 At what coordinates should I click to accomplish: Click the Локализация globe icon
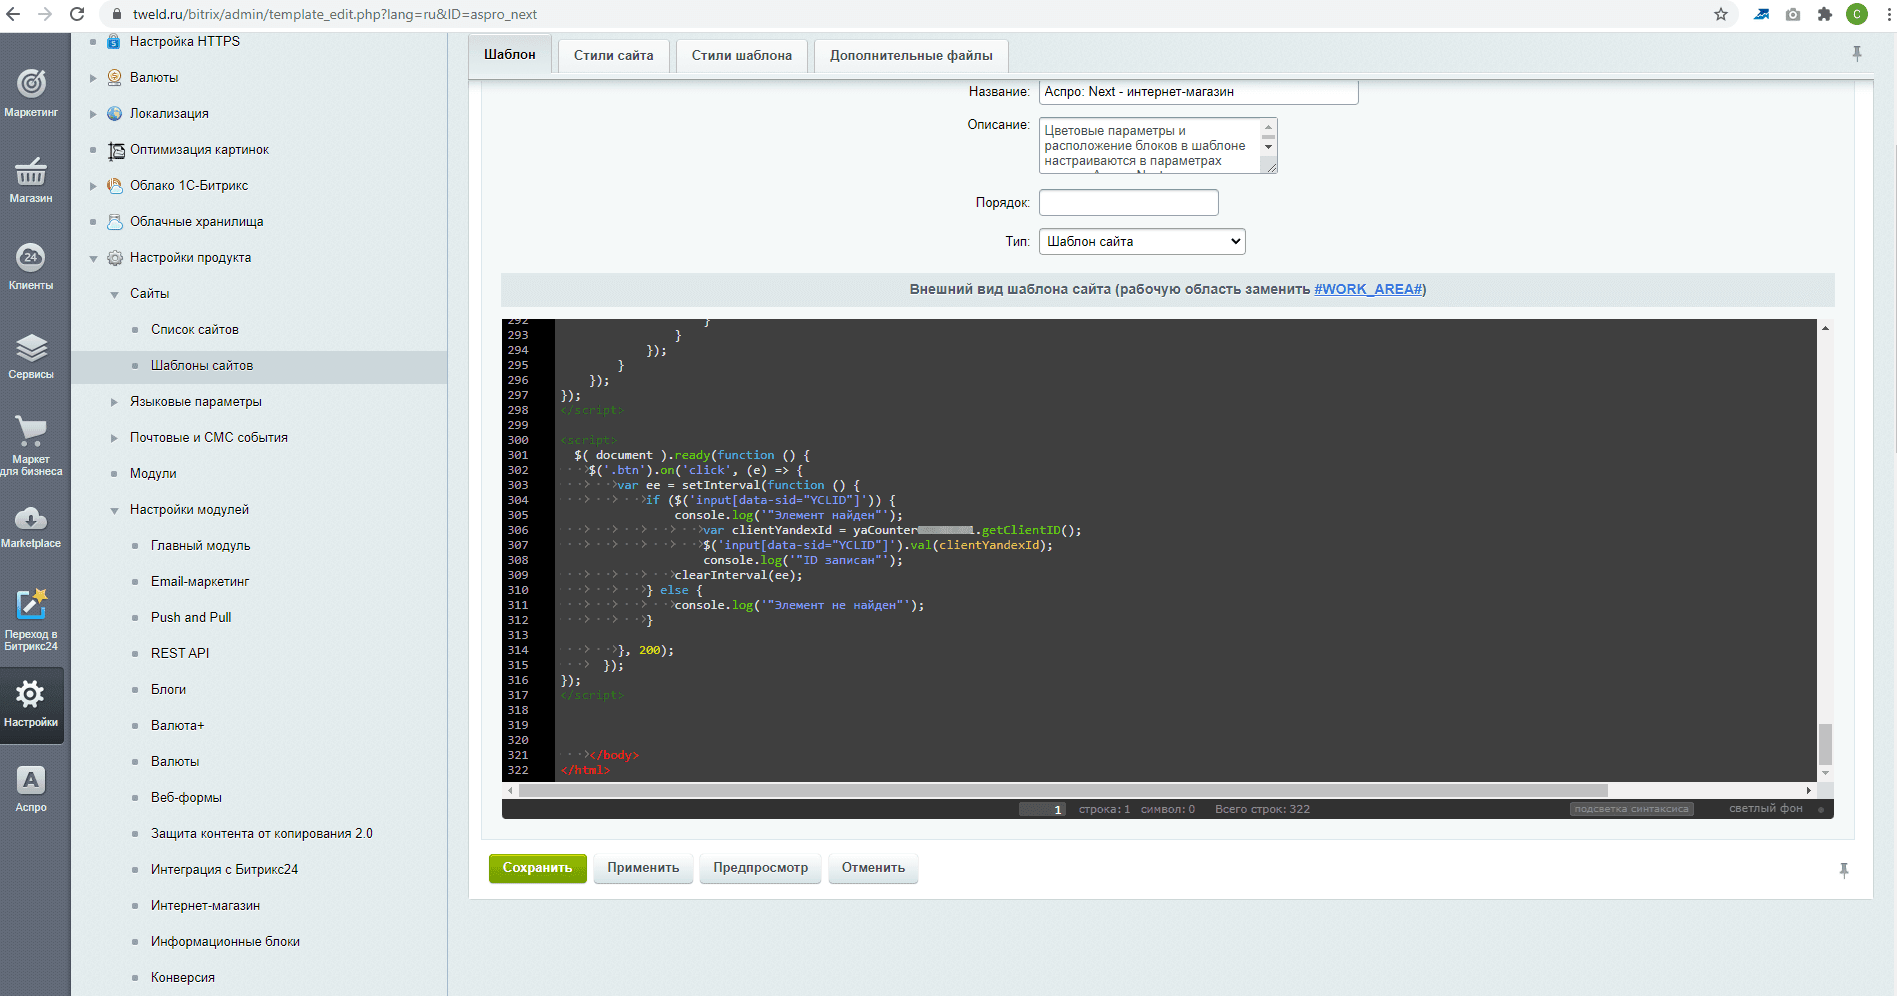coord(114,114)
